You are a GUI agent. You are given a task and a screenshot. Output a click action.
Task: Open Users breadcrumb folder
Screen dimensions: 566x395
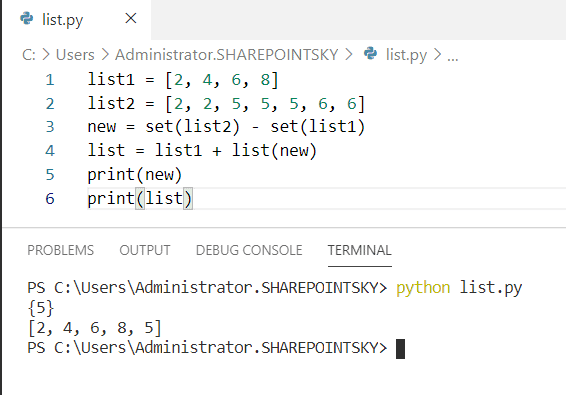tap(75, 55)
